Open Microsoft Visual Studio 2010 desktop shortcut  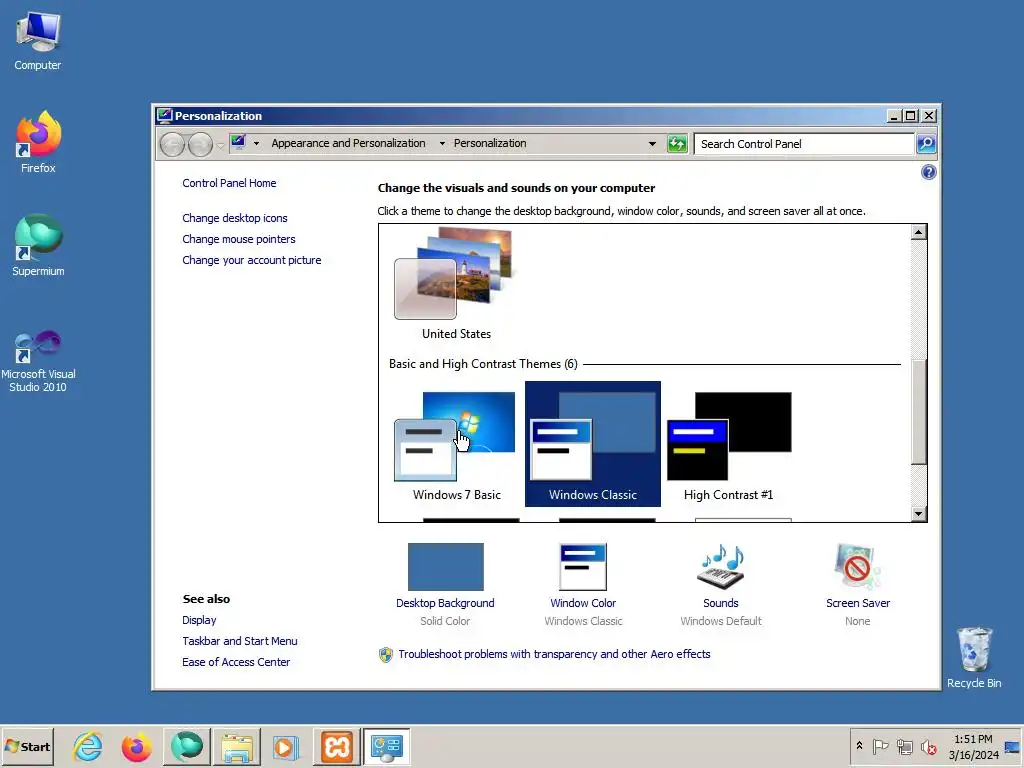pyautogui.click(x=38, y=361)
